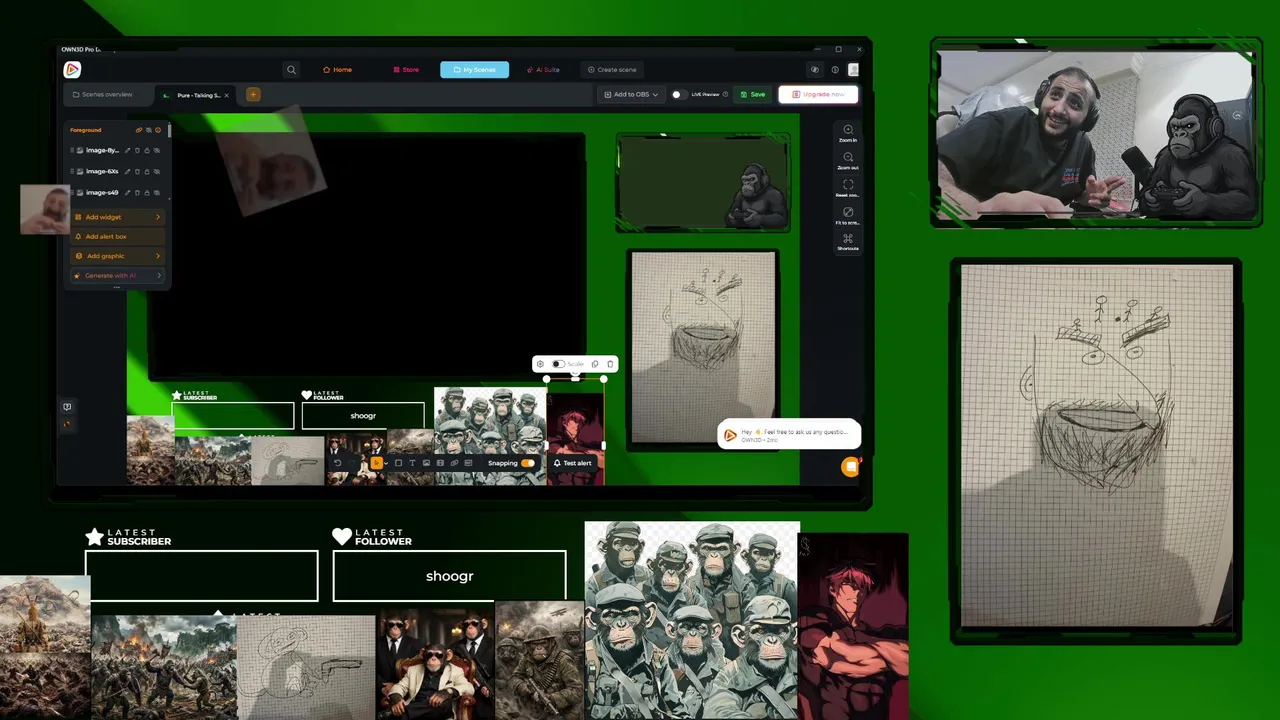1280x720 pixels.
Task: Toggle the Snapping switch
Action: tap(528, 463)
